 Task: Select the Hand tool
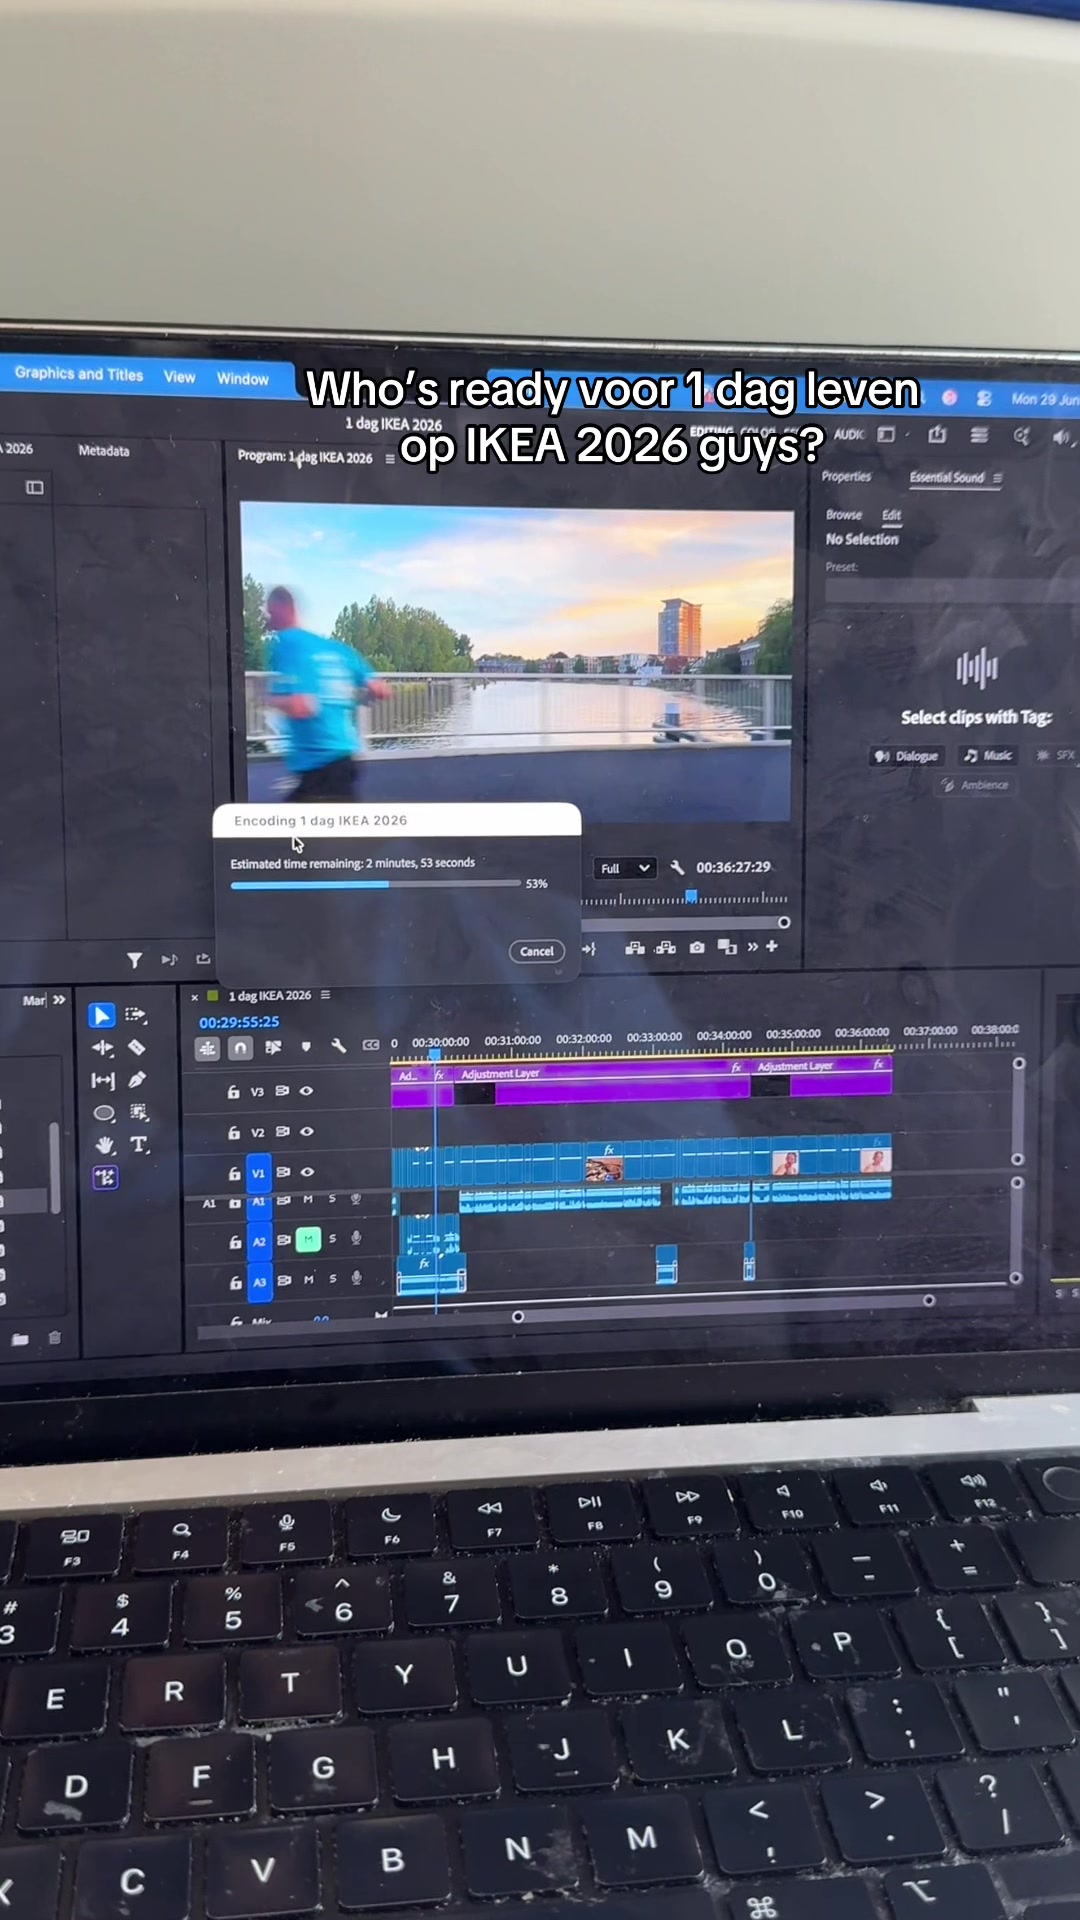104,1145
